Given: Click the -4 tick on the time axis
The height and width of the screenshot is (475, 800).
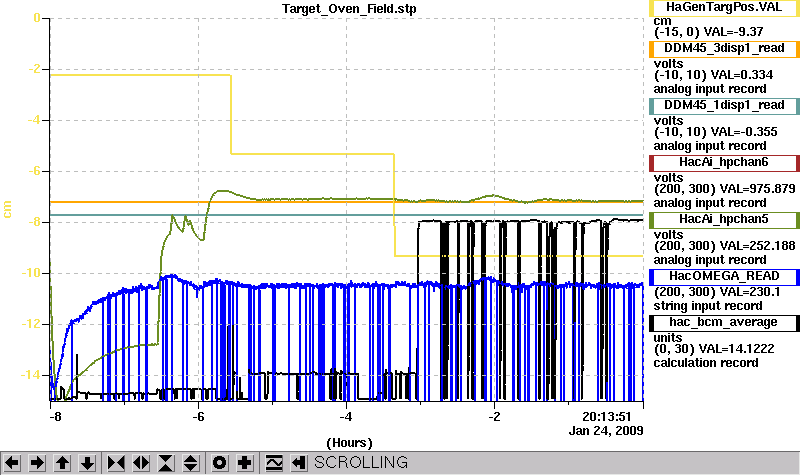Looking at the screenshot, I should click(x=346, y=417).
